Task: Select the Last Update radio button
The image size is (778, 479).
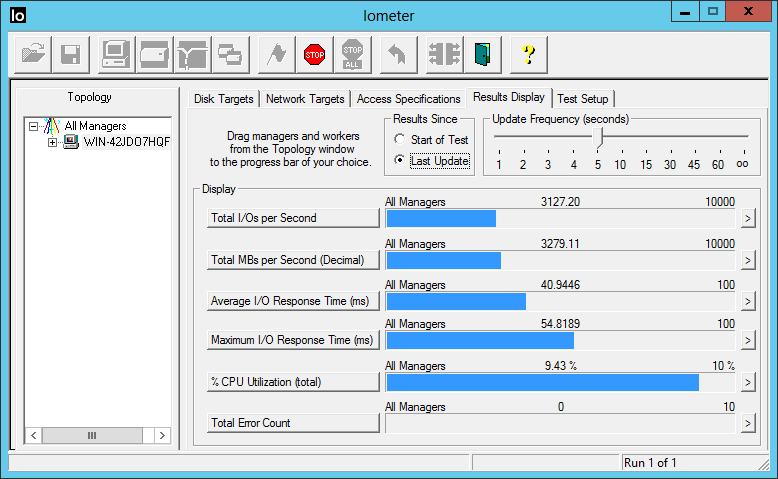Action: [401, 160]
